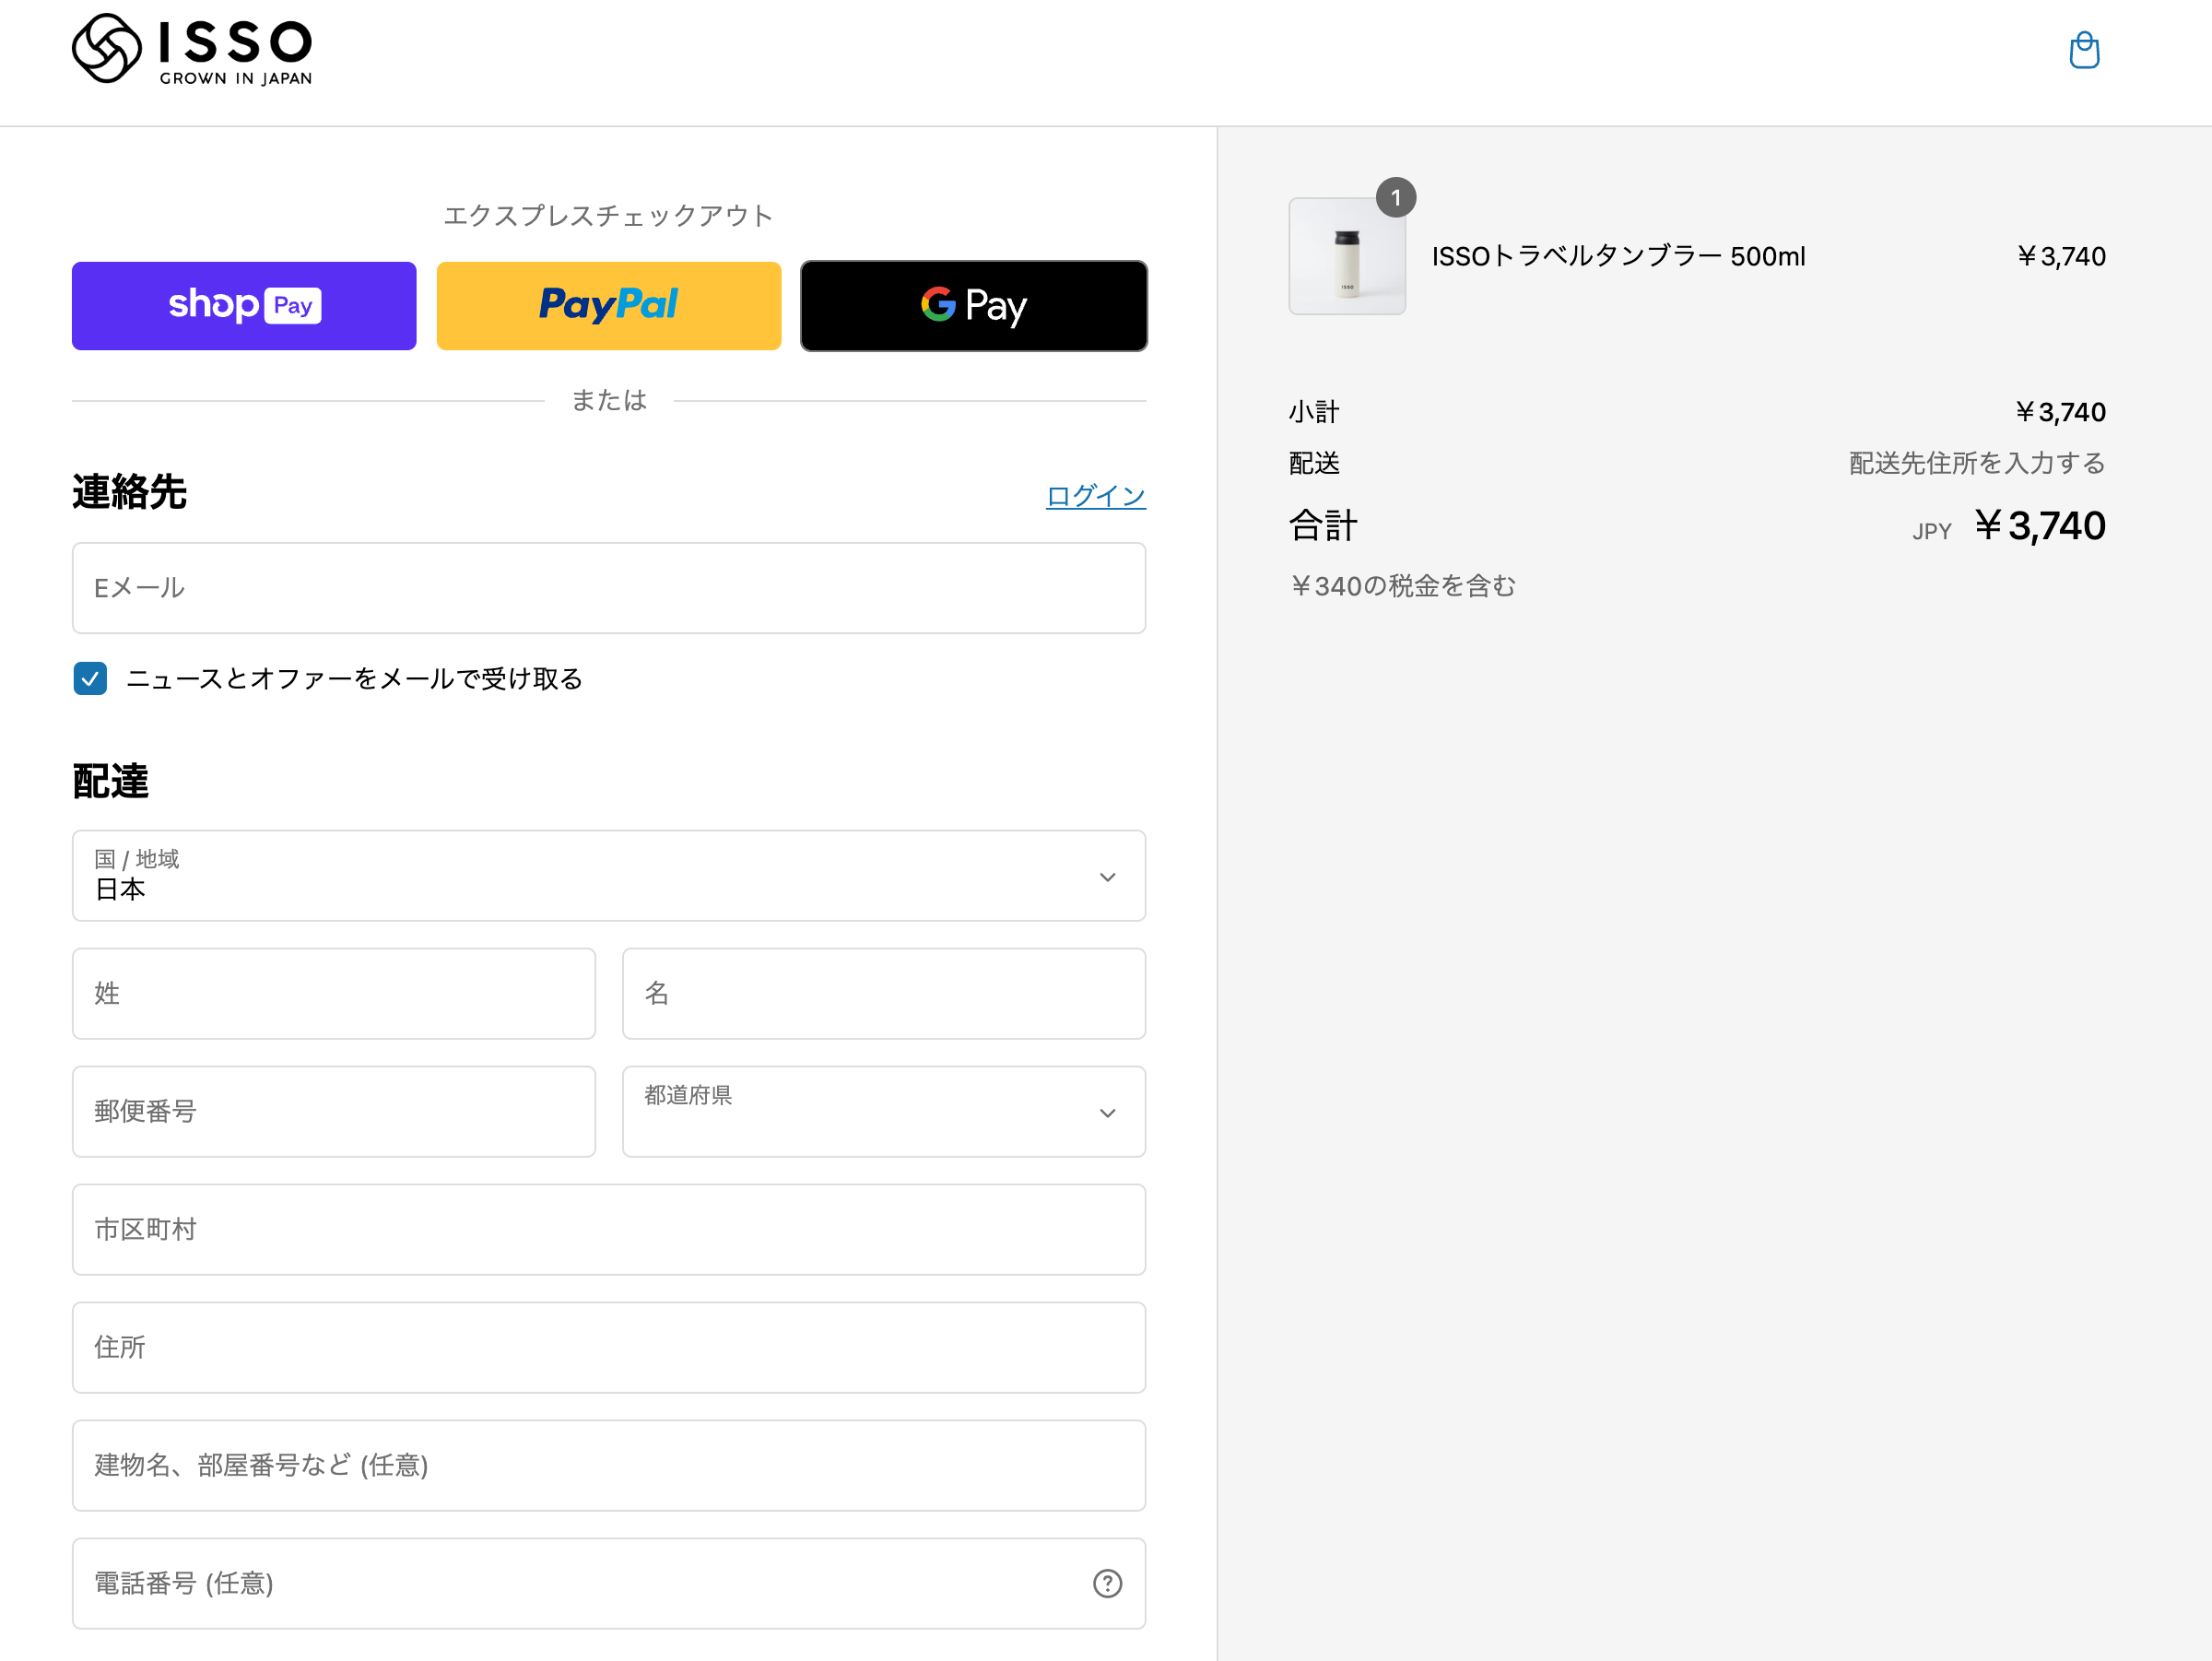Viewport: 2212px width, 1661px height.
Task: Pay with Shop Pay button
Action: 244,306
